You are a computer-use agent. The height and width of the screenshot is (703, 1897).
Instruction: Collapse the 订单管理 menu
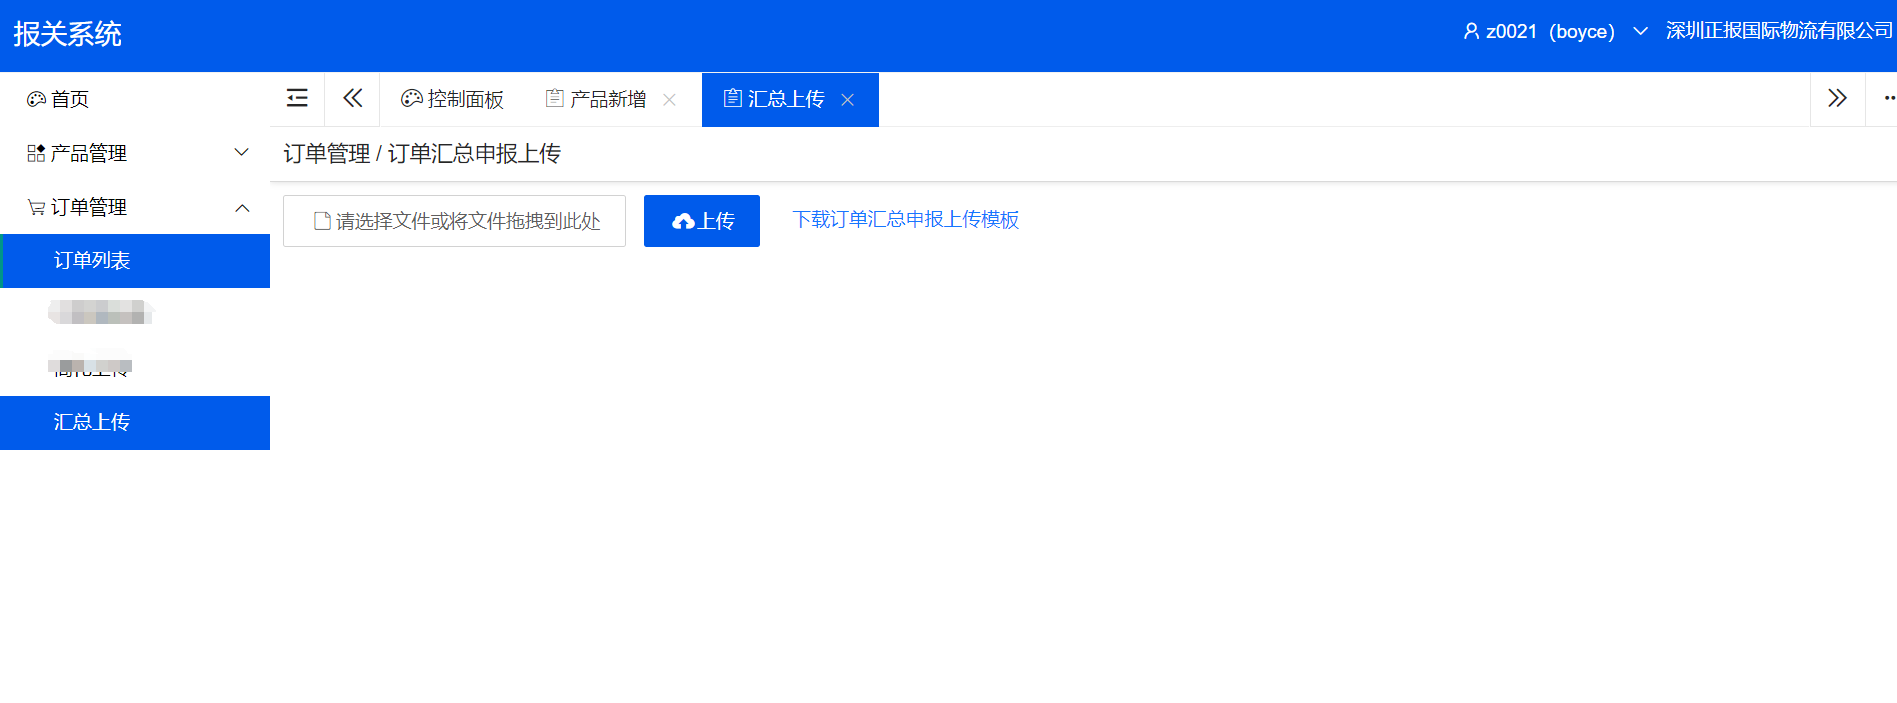pos(135,207)
